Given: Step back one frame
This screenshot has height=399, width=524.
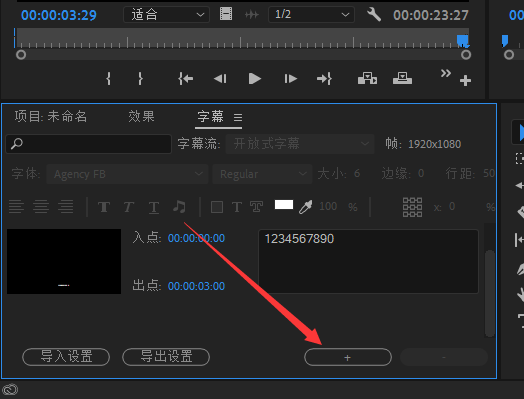Looking at the screenshot, I should click(220, 79).
